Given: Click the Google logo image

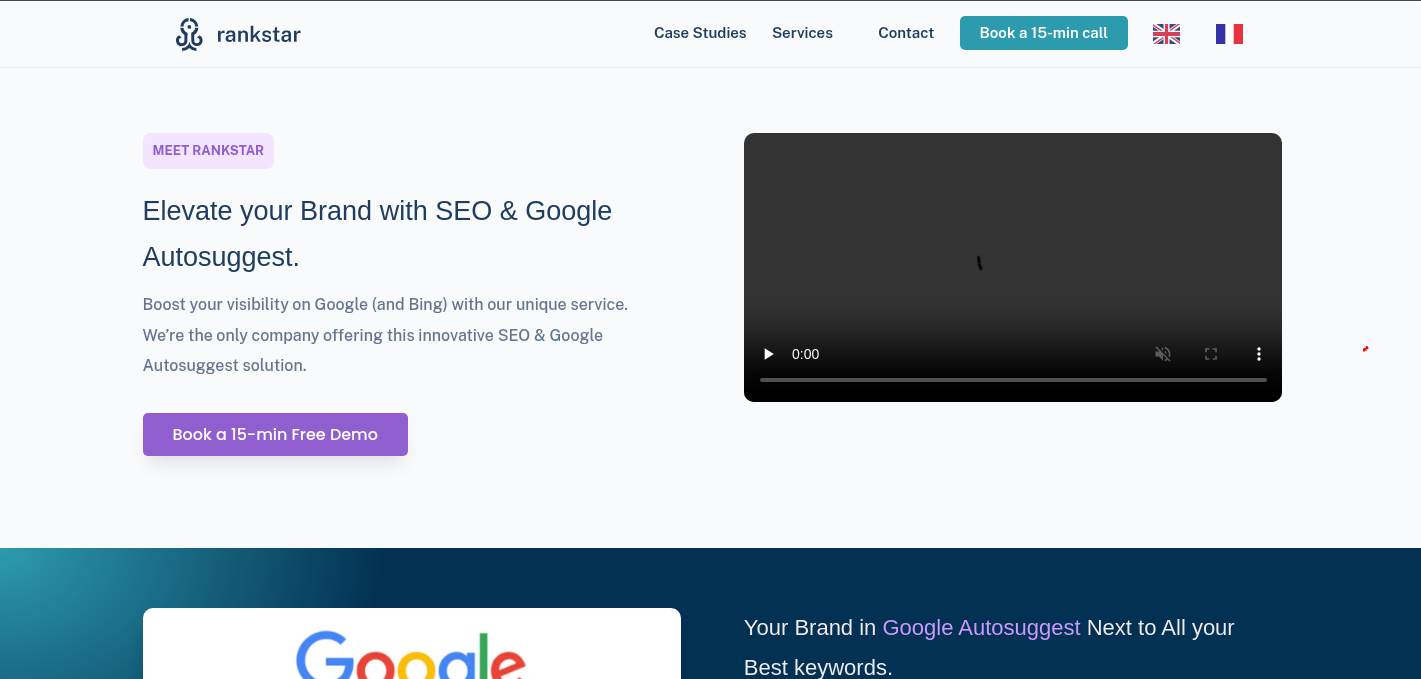Looking at the screenshot, I should tap(411, 655).
